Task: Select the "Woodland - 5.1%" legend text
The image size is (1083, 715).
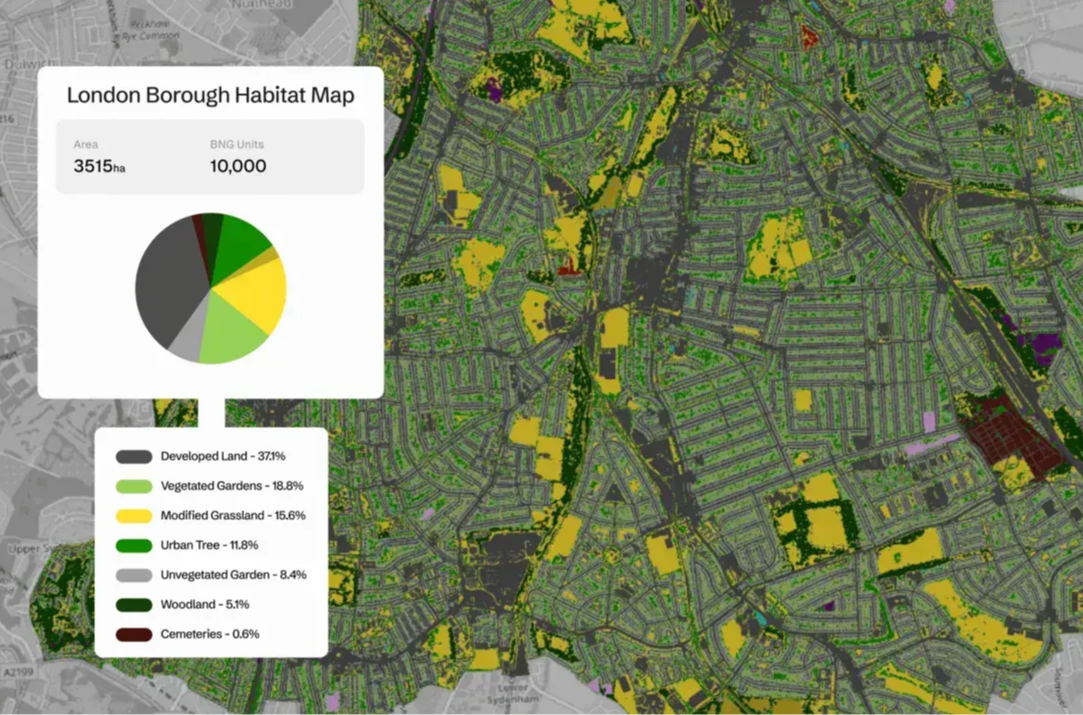Action: [204, 605]
